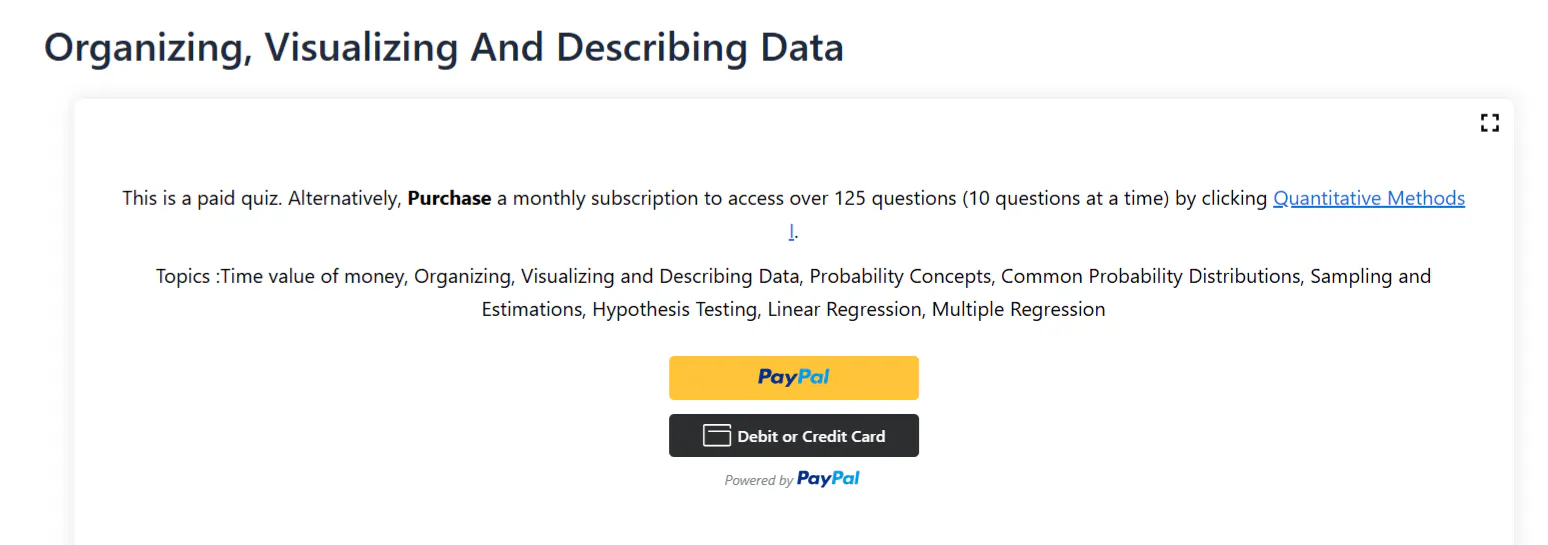Choose the Debit or Credit Card button

pyautogui.click(x=793, y=436)
